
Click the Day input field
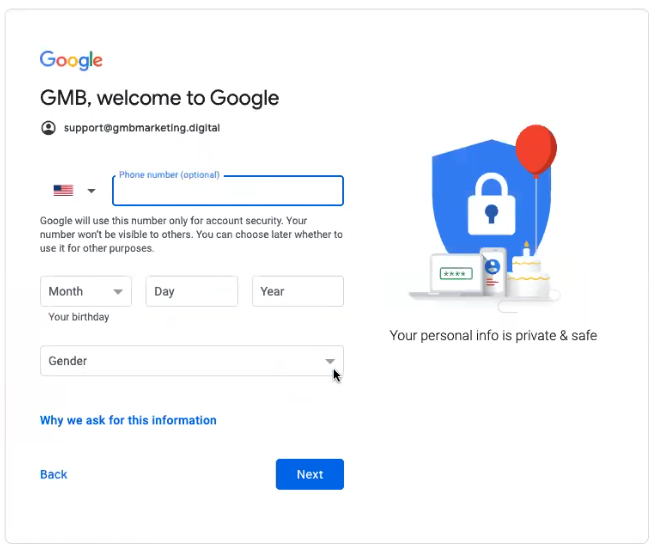pos(191,291)
